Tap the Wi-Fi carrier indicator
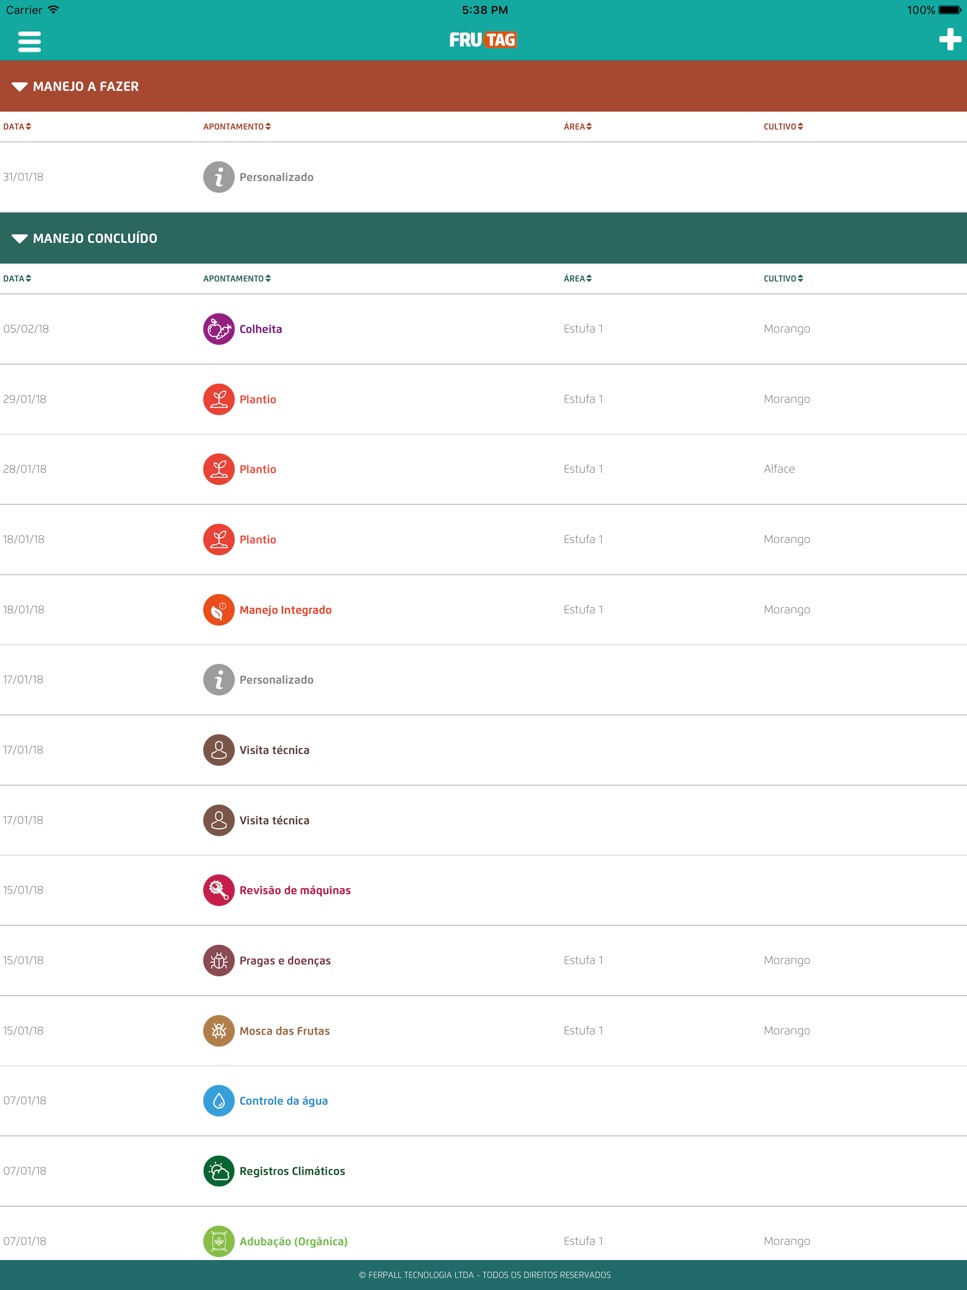The height and width of the screenshot is (1290, 967). pyautogui.click(x=33, y=10)
